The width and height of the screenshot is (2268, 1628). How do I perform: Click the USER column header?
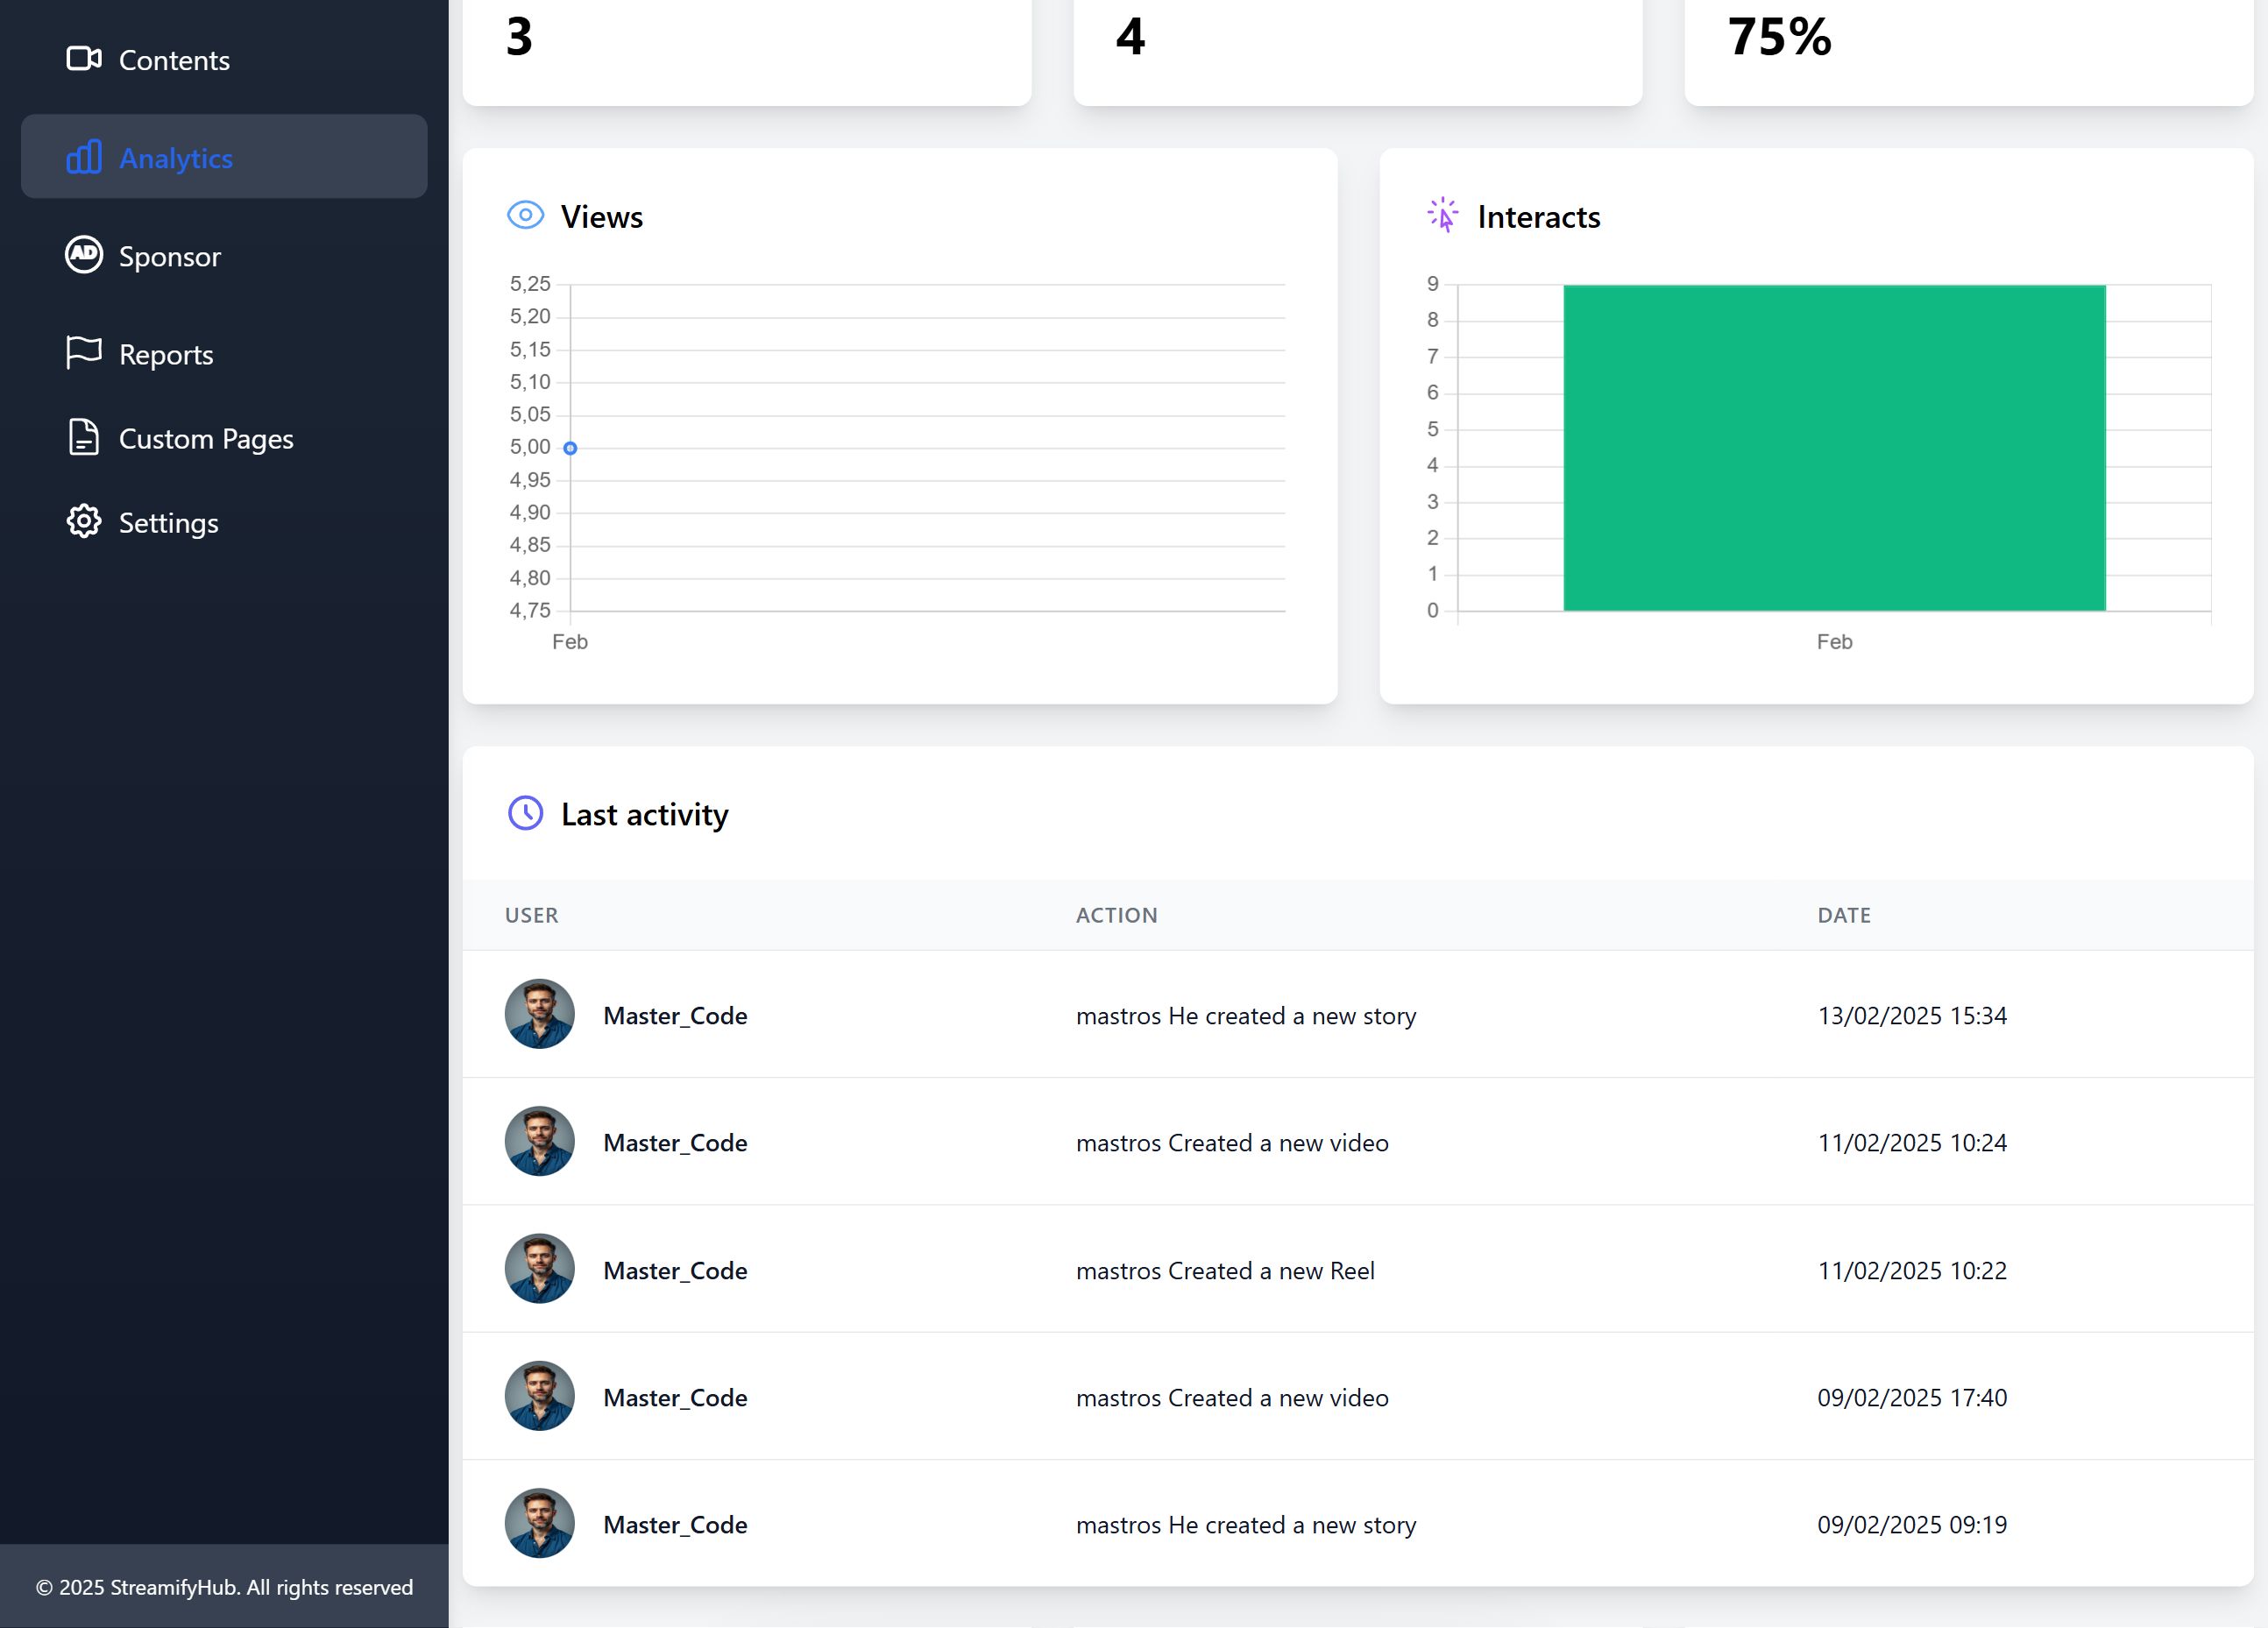[x=531, y=915]
